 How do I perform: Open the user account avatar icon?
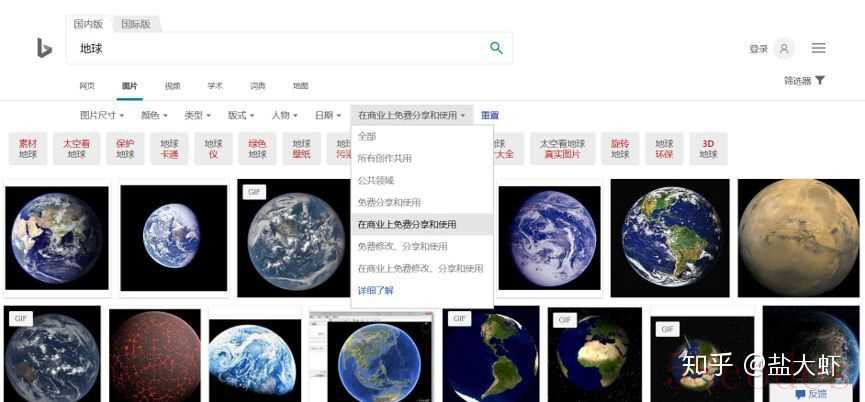pyautogui.click(x=784, y=49)
